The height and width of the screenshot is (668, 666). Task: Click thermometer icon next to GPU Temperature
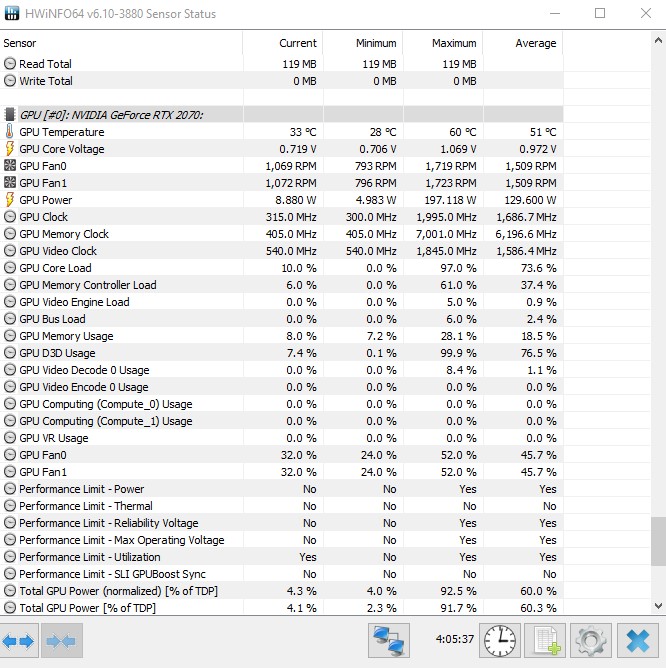9,132
